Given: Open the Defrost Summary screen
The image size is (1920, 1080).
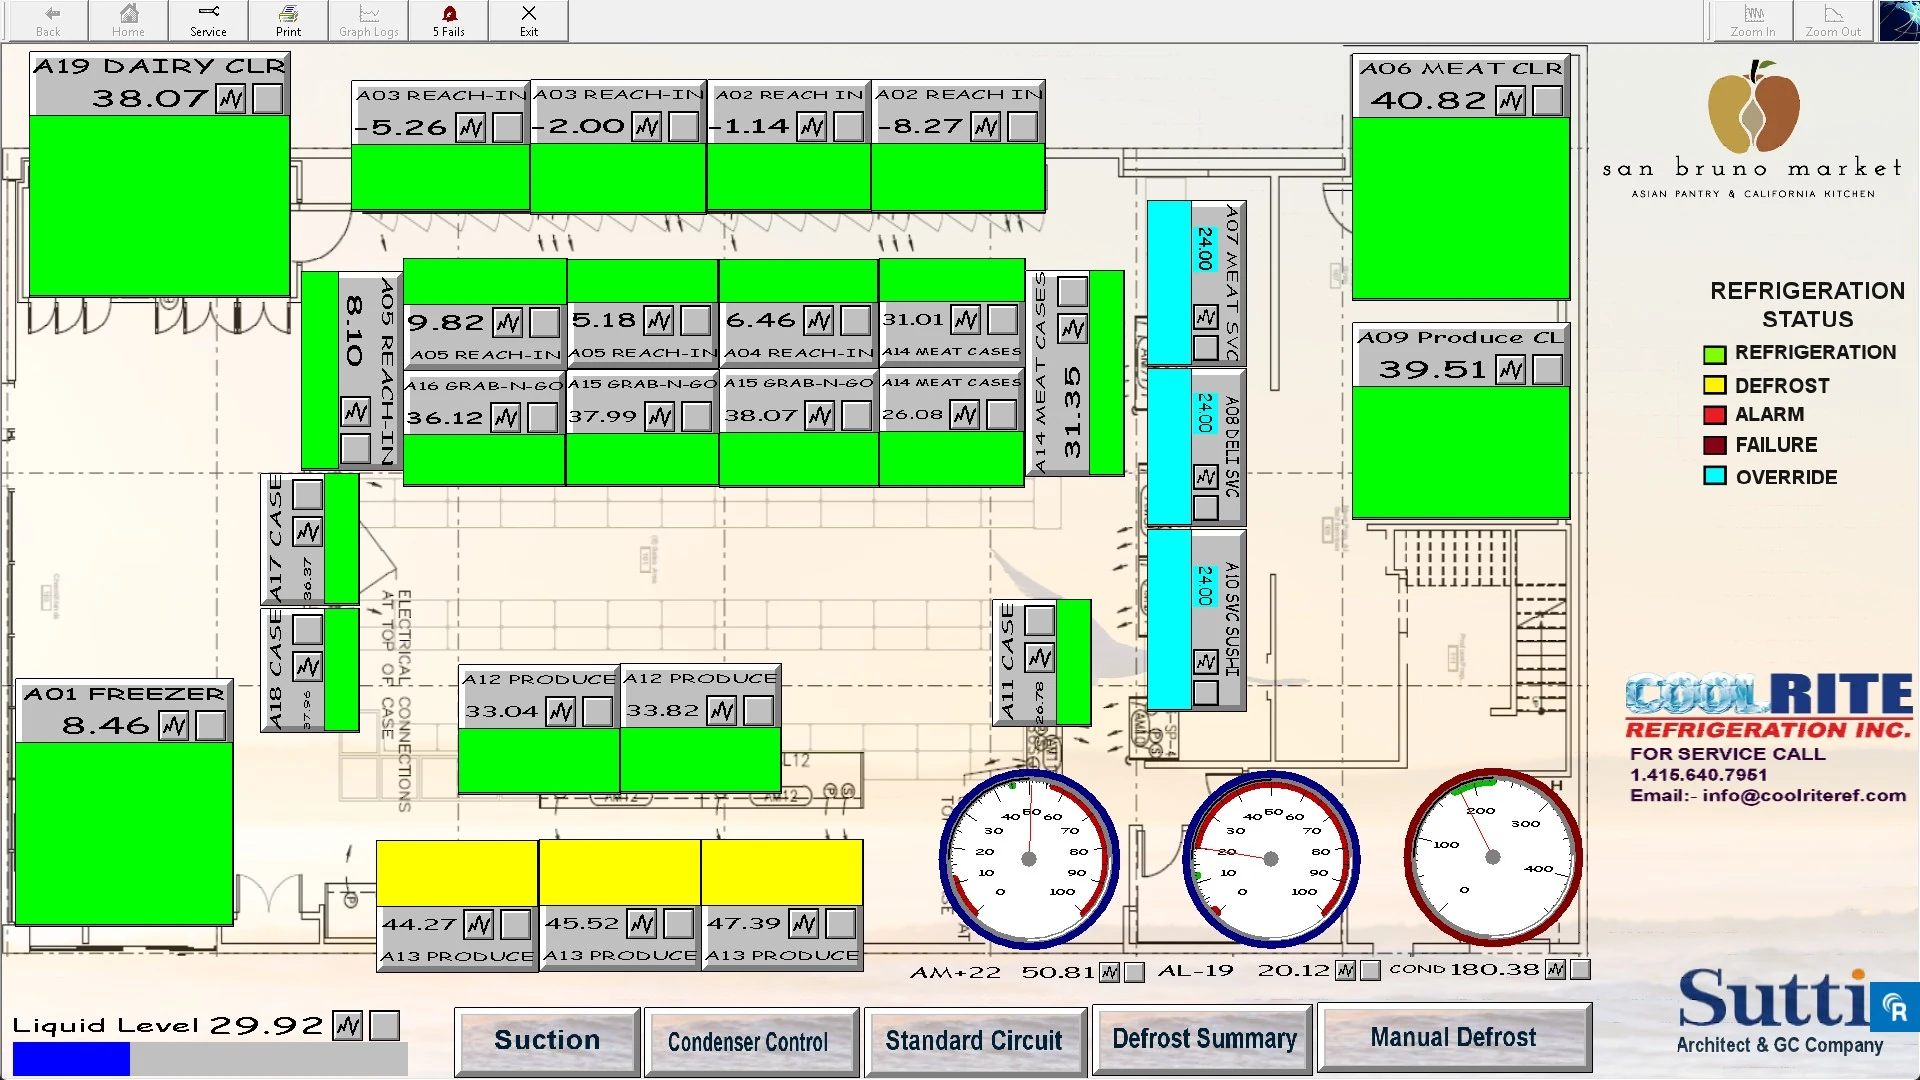Looking at the screenshot, I should pyautogui.click(x=1204, y=1038).
